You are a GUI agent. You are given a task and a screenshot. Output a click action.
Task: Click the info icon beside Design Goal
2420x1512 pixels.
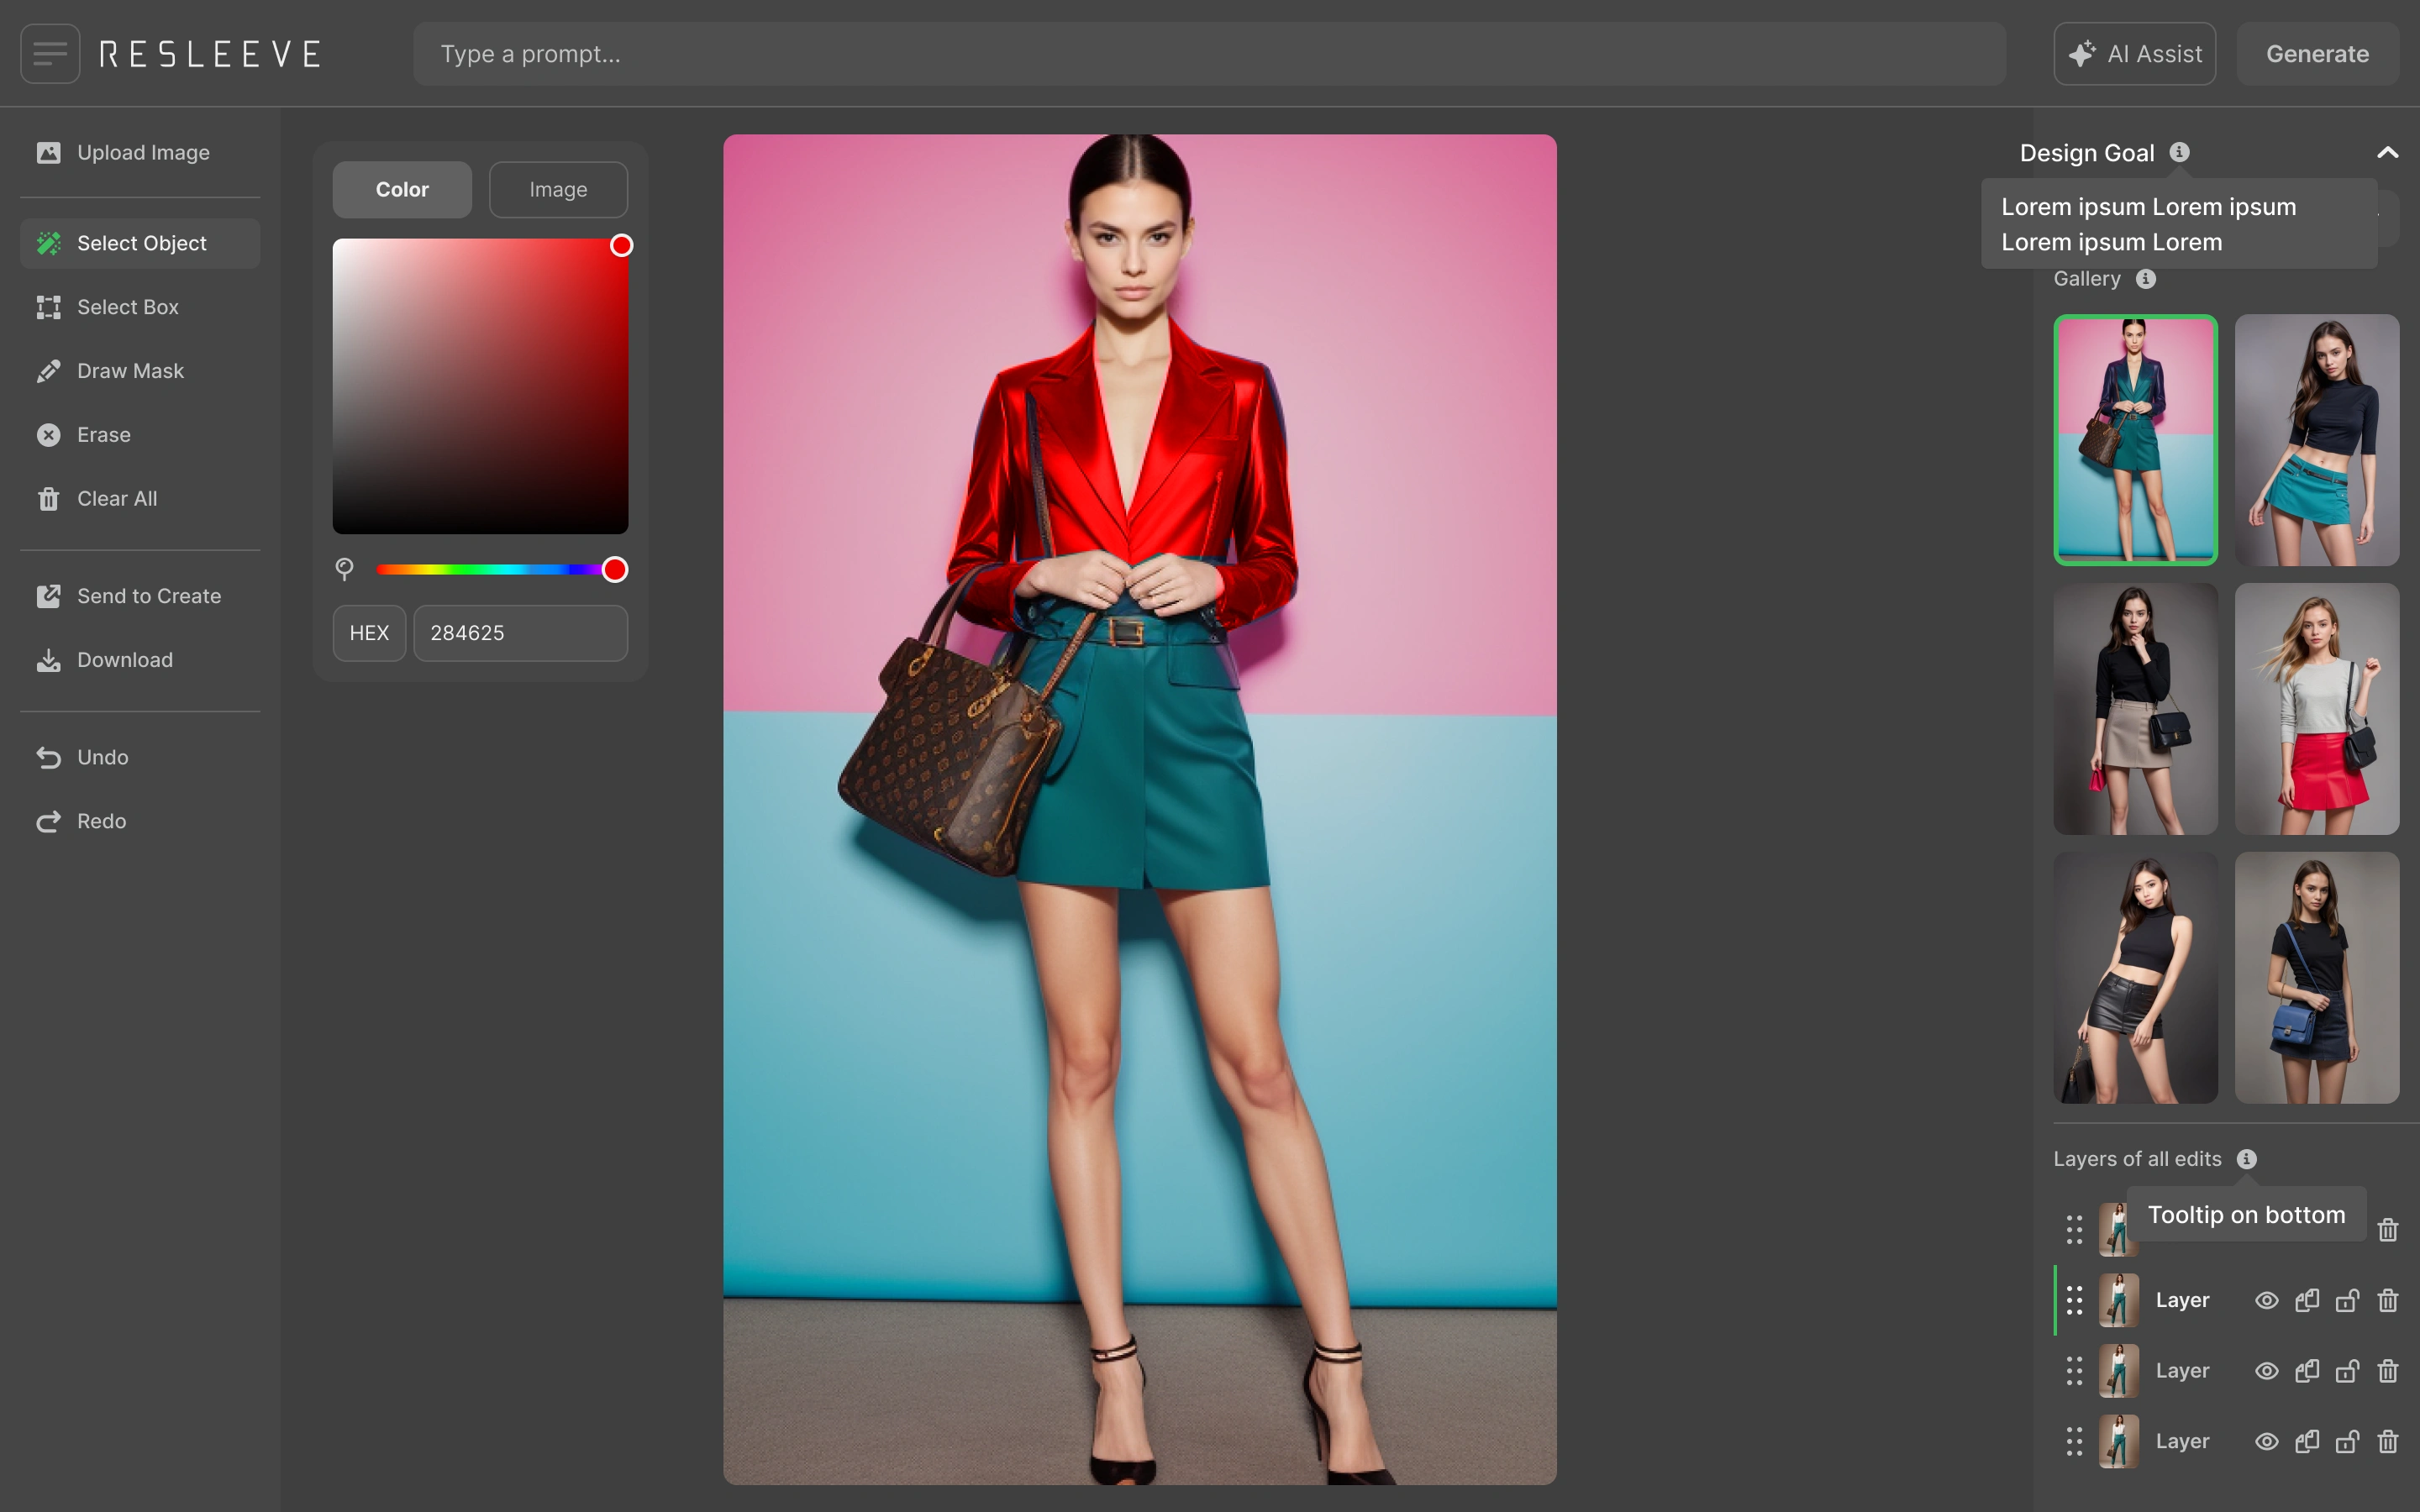click(2179, 152)
